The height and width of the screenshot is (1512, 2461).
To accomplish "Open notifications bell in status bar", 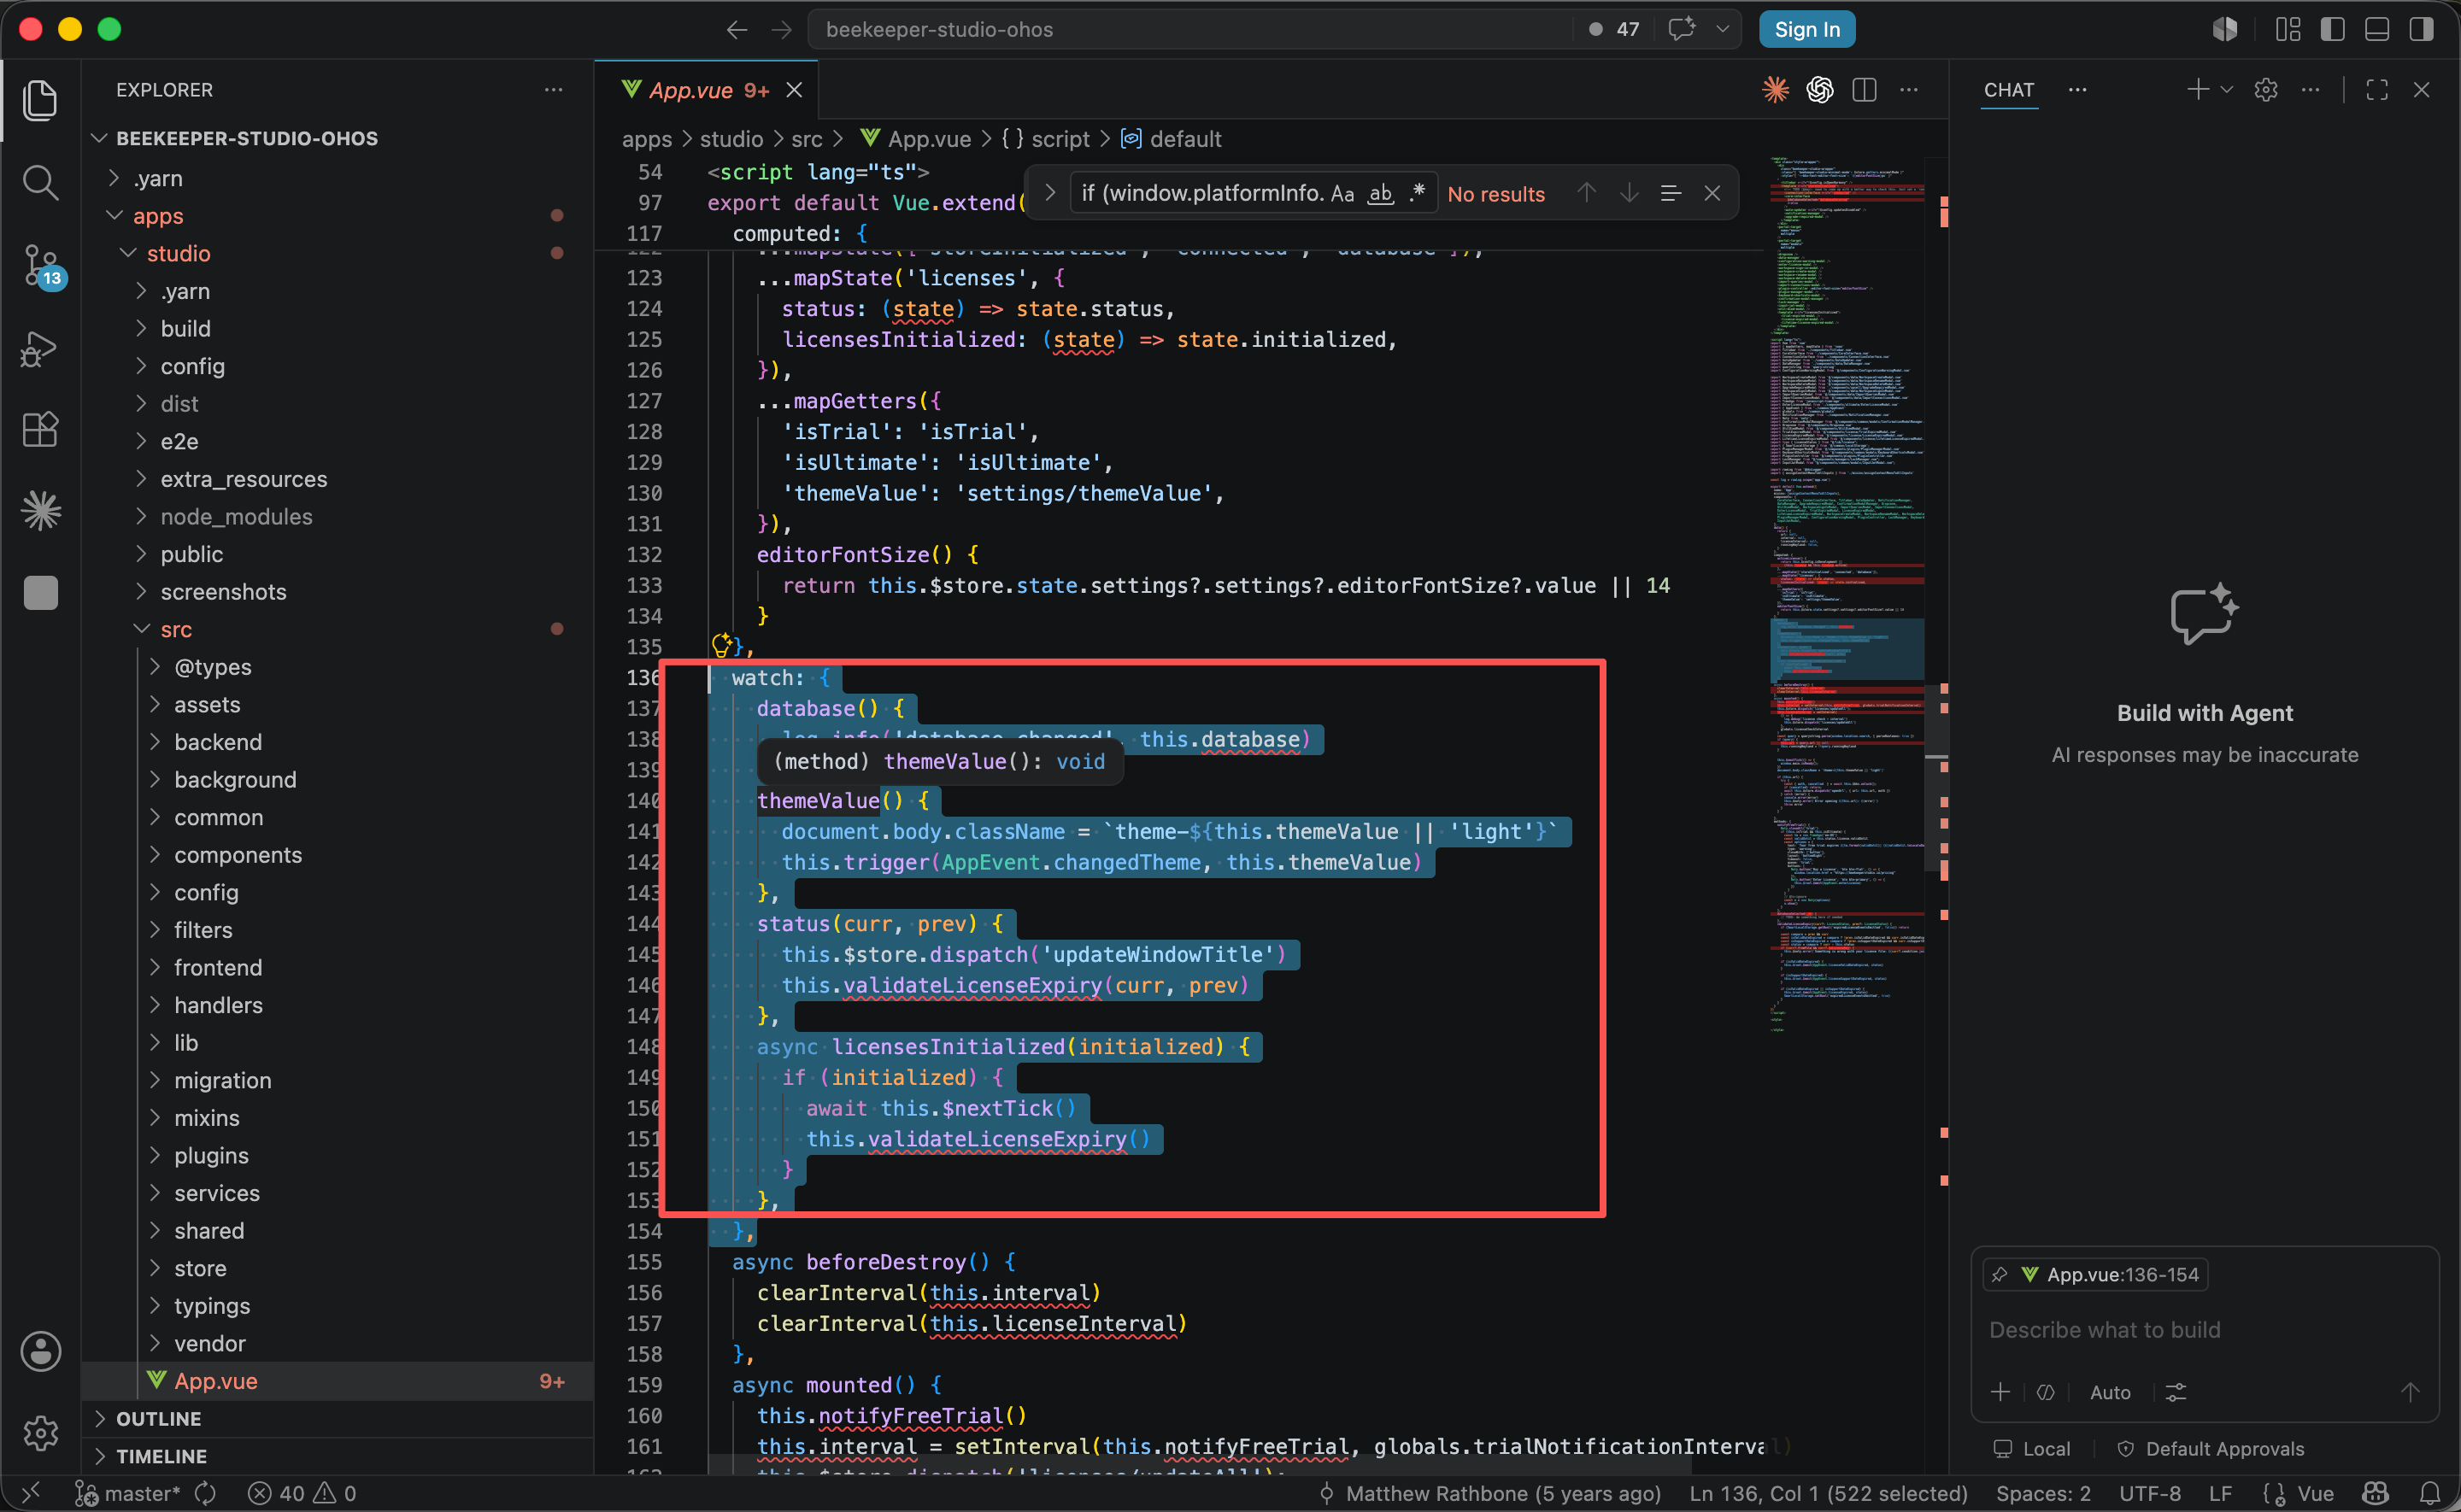I will tap(2430, 1493).
